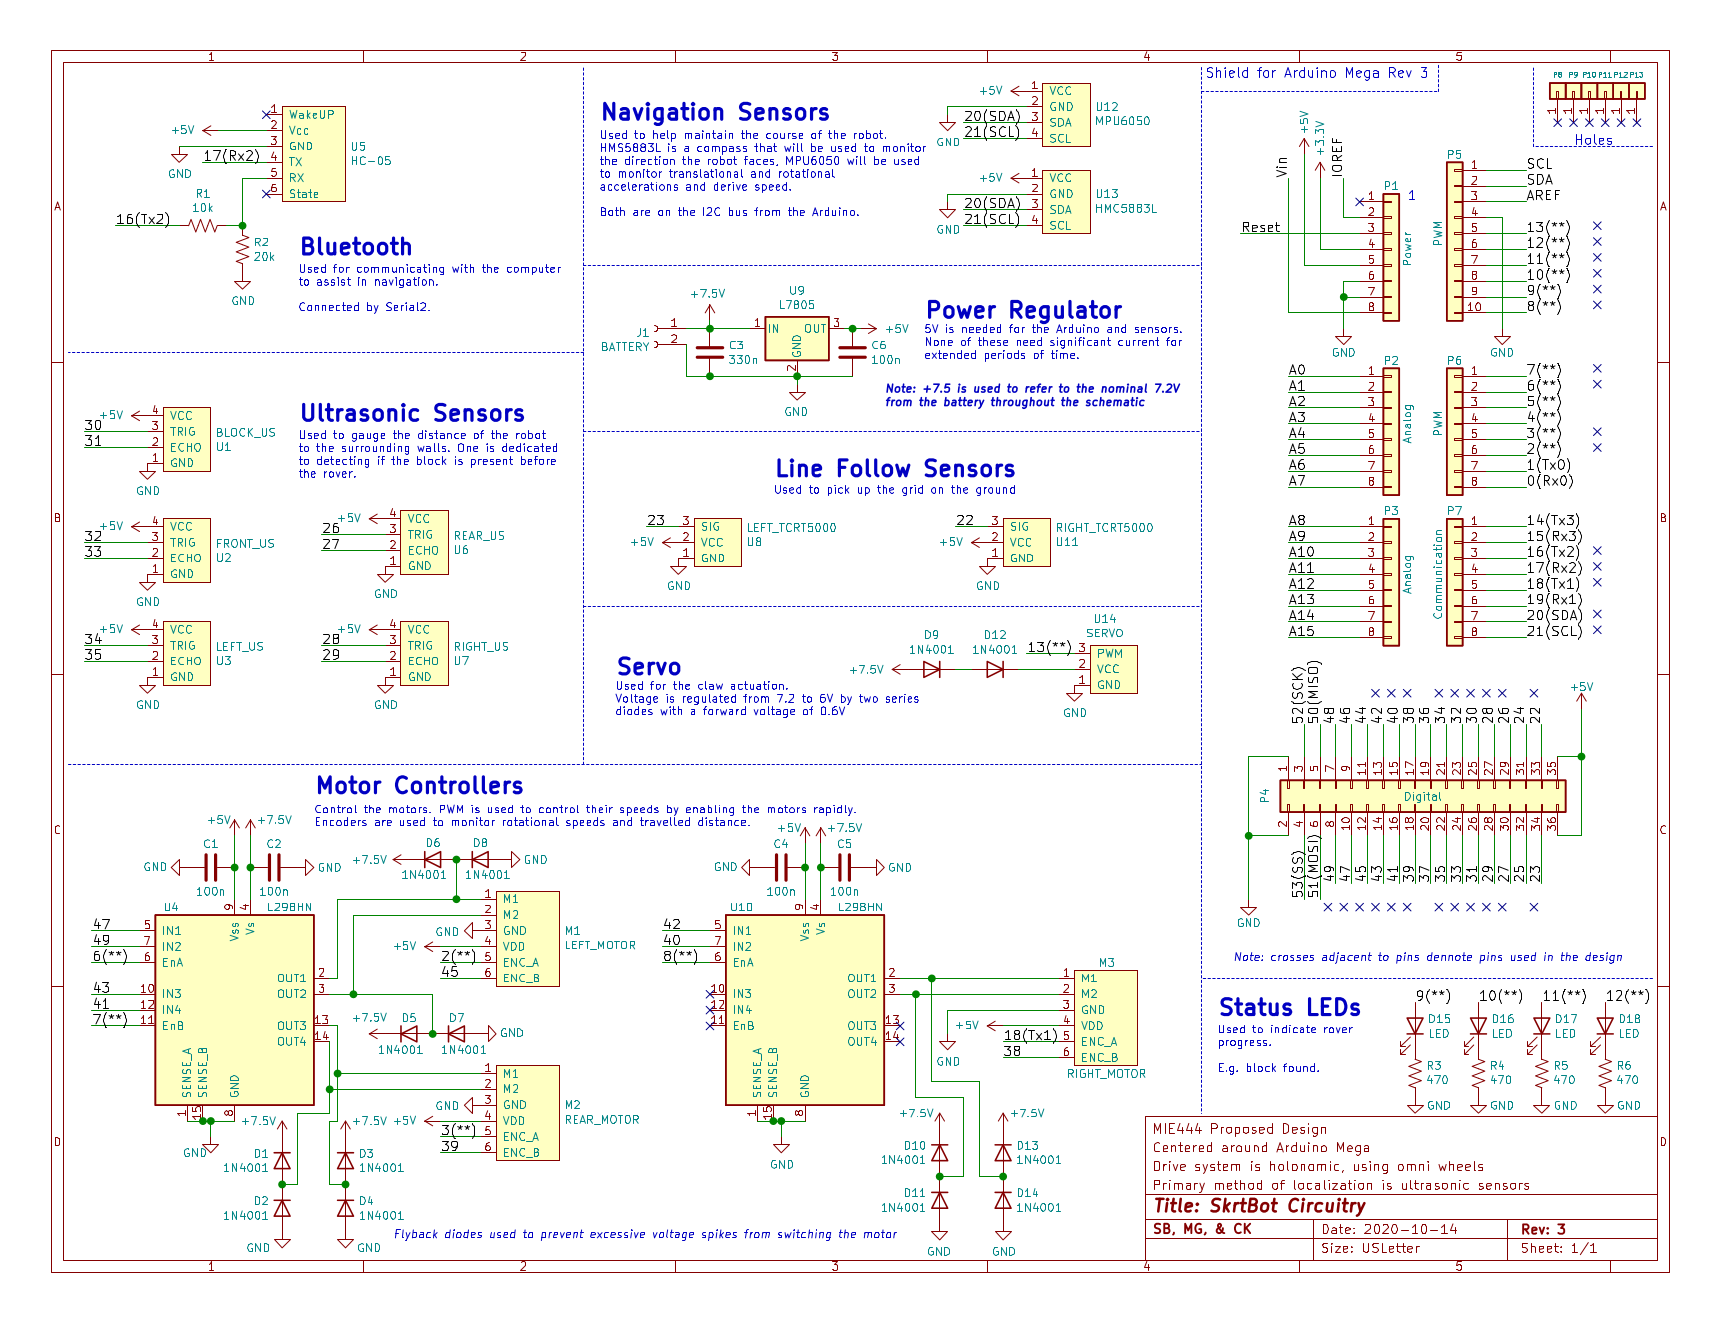Select the P7 Communication header connector

pyautogui.click(x=1455, y=582)
